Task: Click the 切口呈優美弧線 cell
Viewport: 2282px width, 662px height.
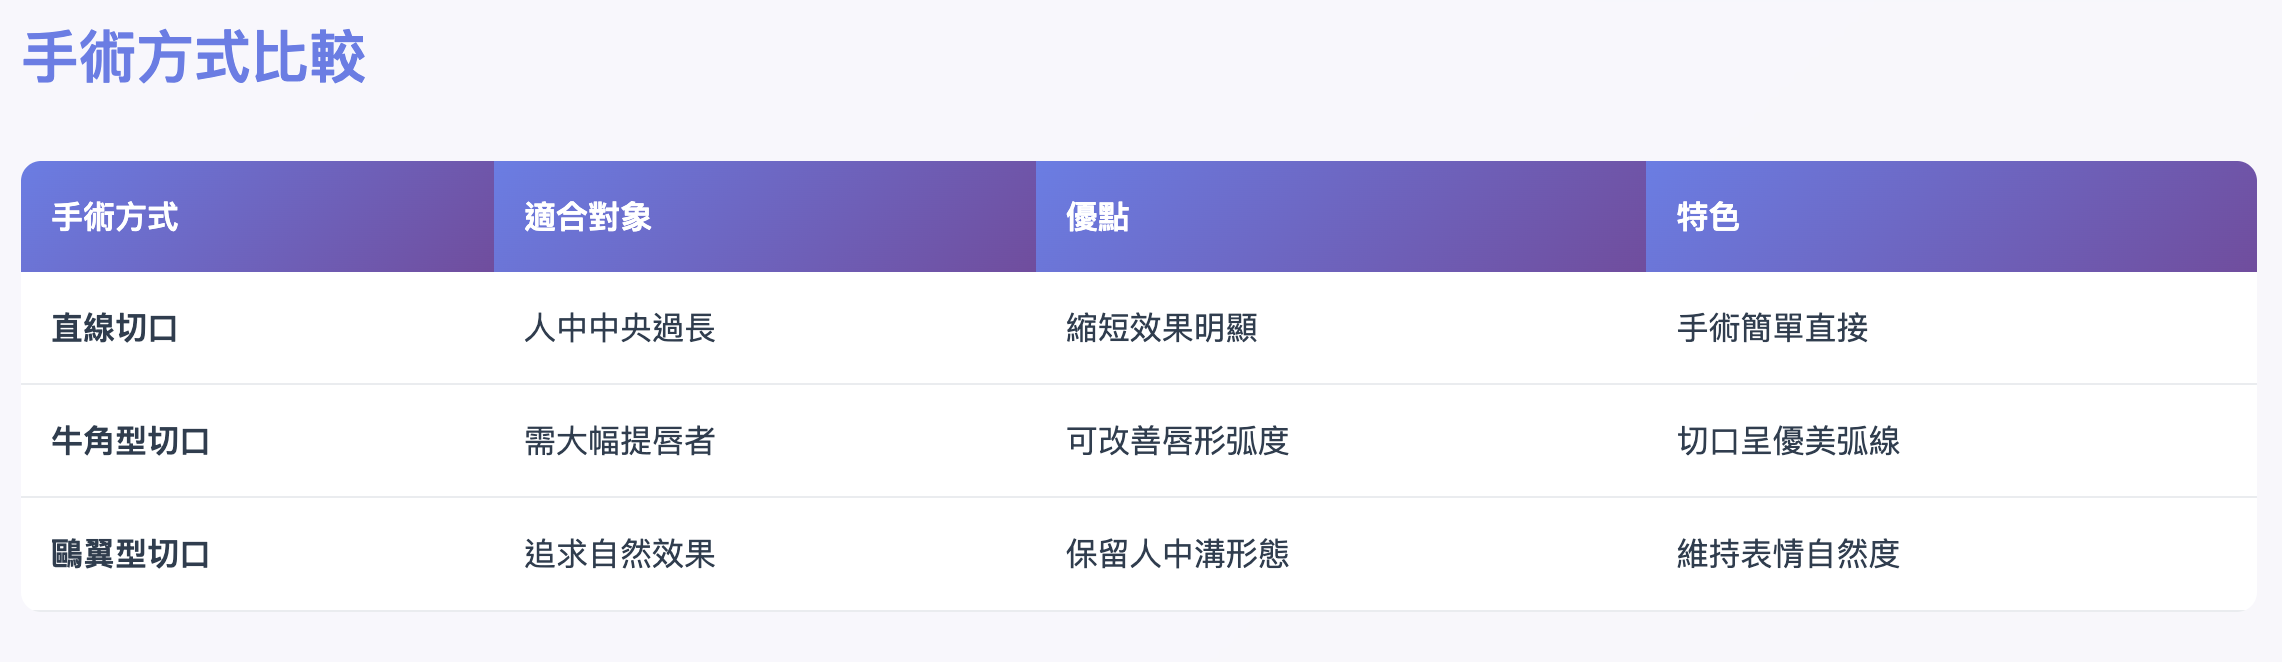Action: point(1788,441)
